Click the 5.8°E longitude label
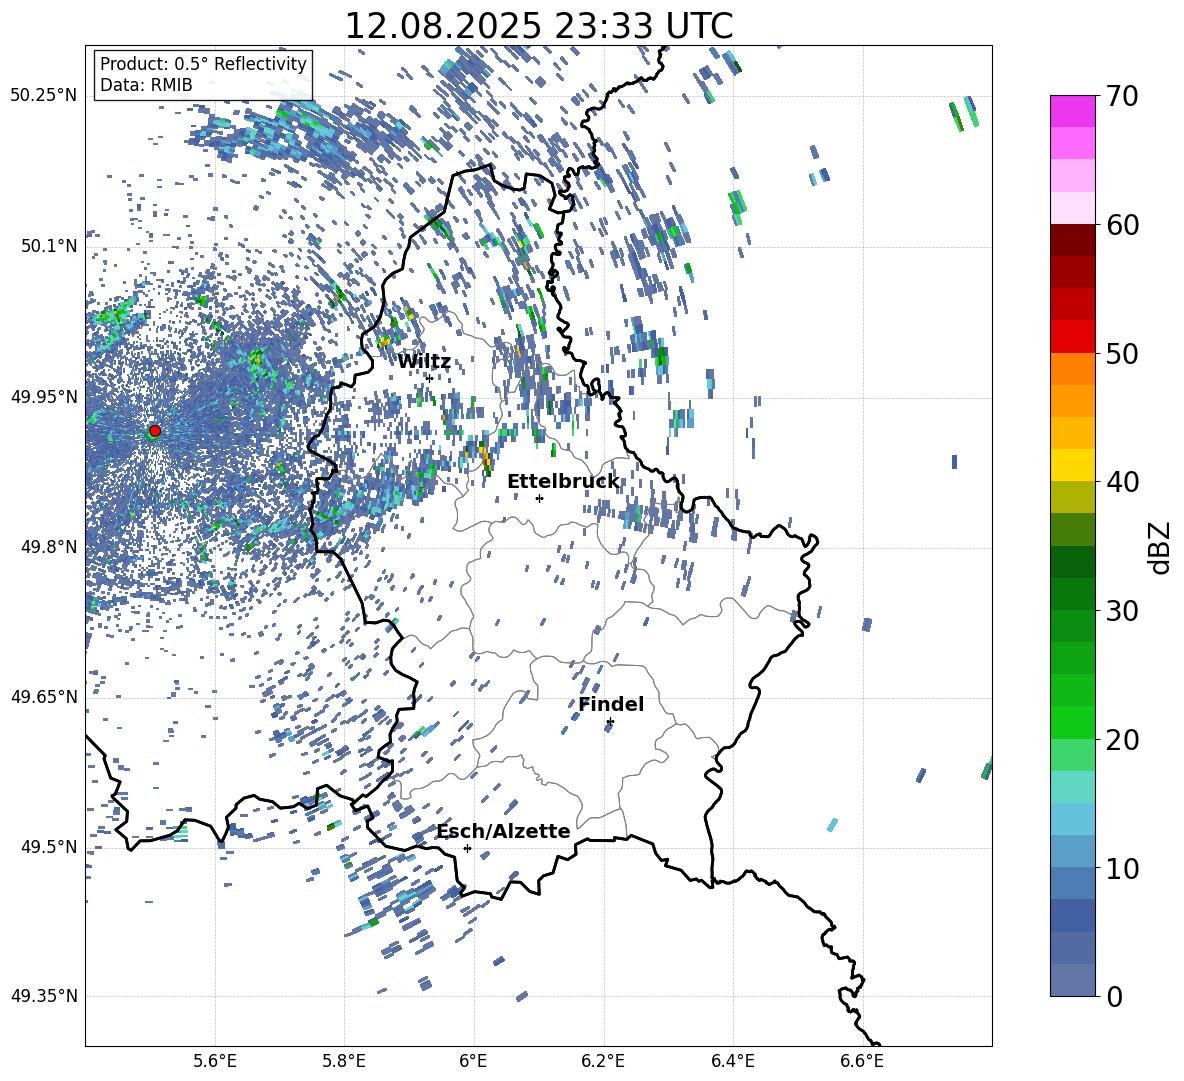The height and width of the screenshot is (1081, 1184). [x=344, y=1061]
